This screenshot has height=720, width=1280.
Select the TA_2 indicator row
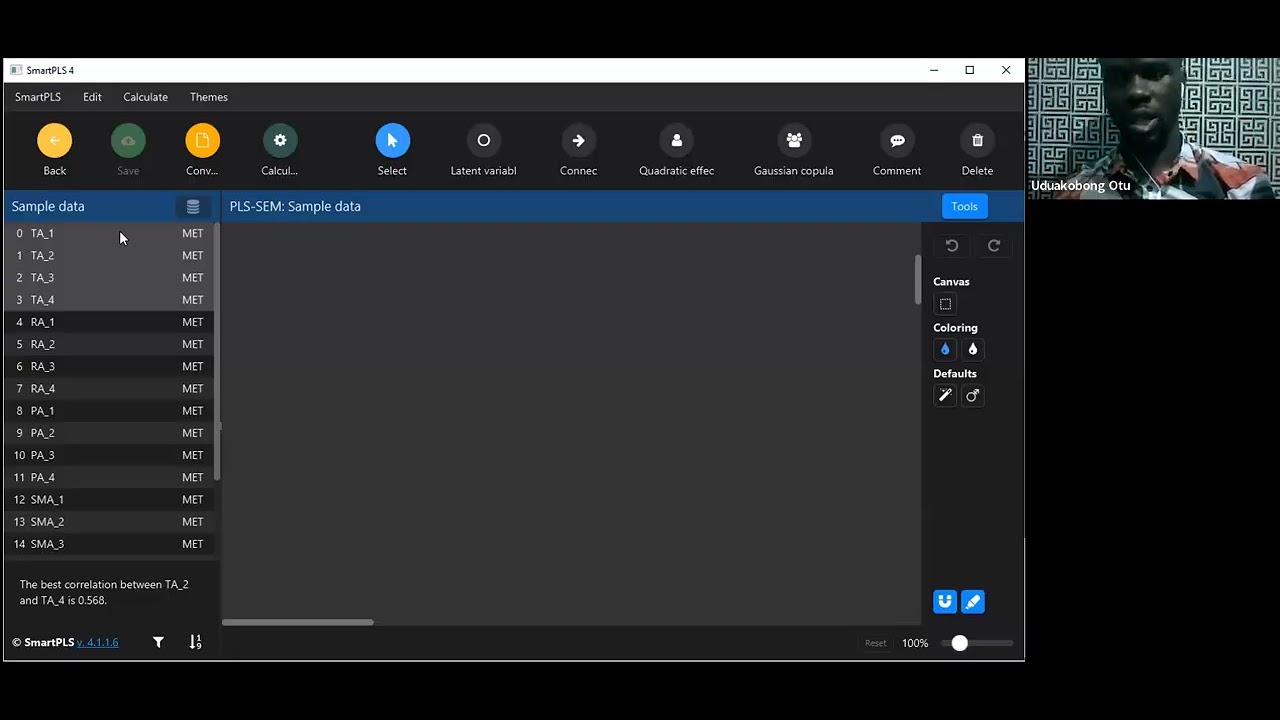tap(109, 255)
